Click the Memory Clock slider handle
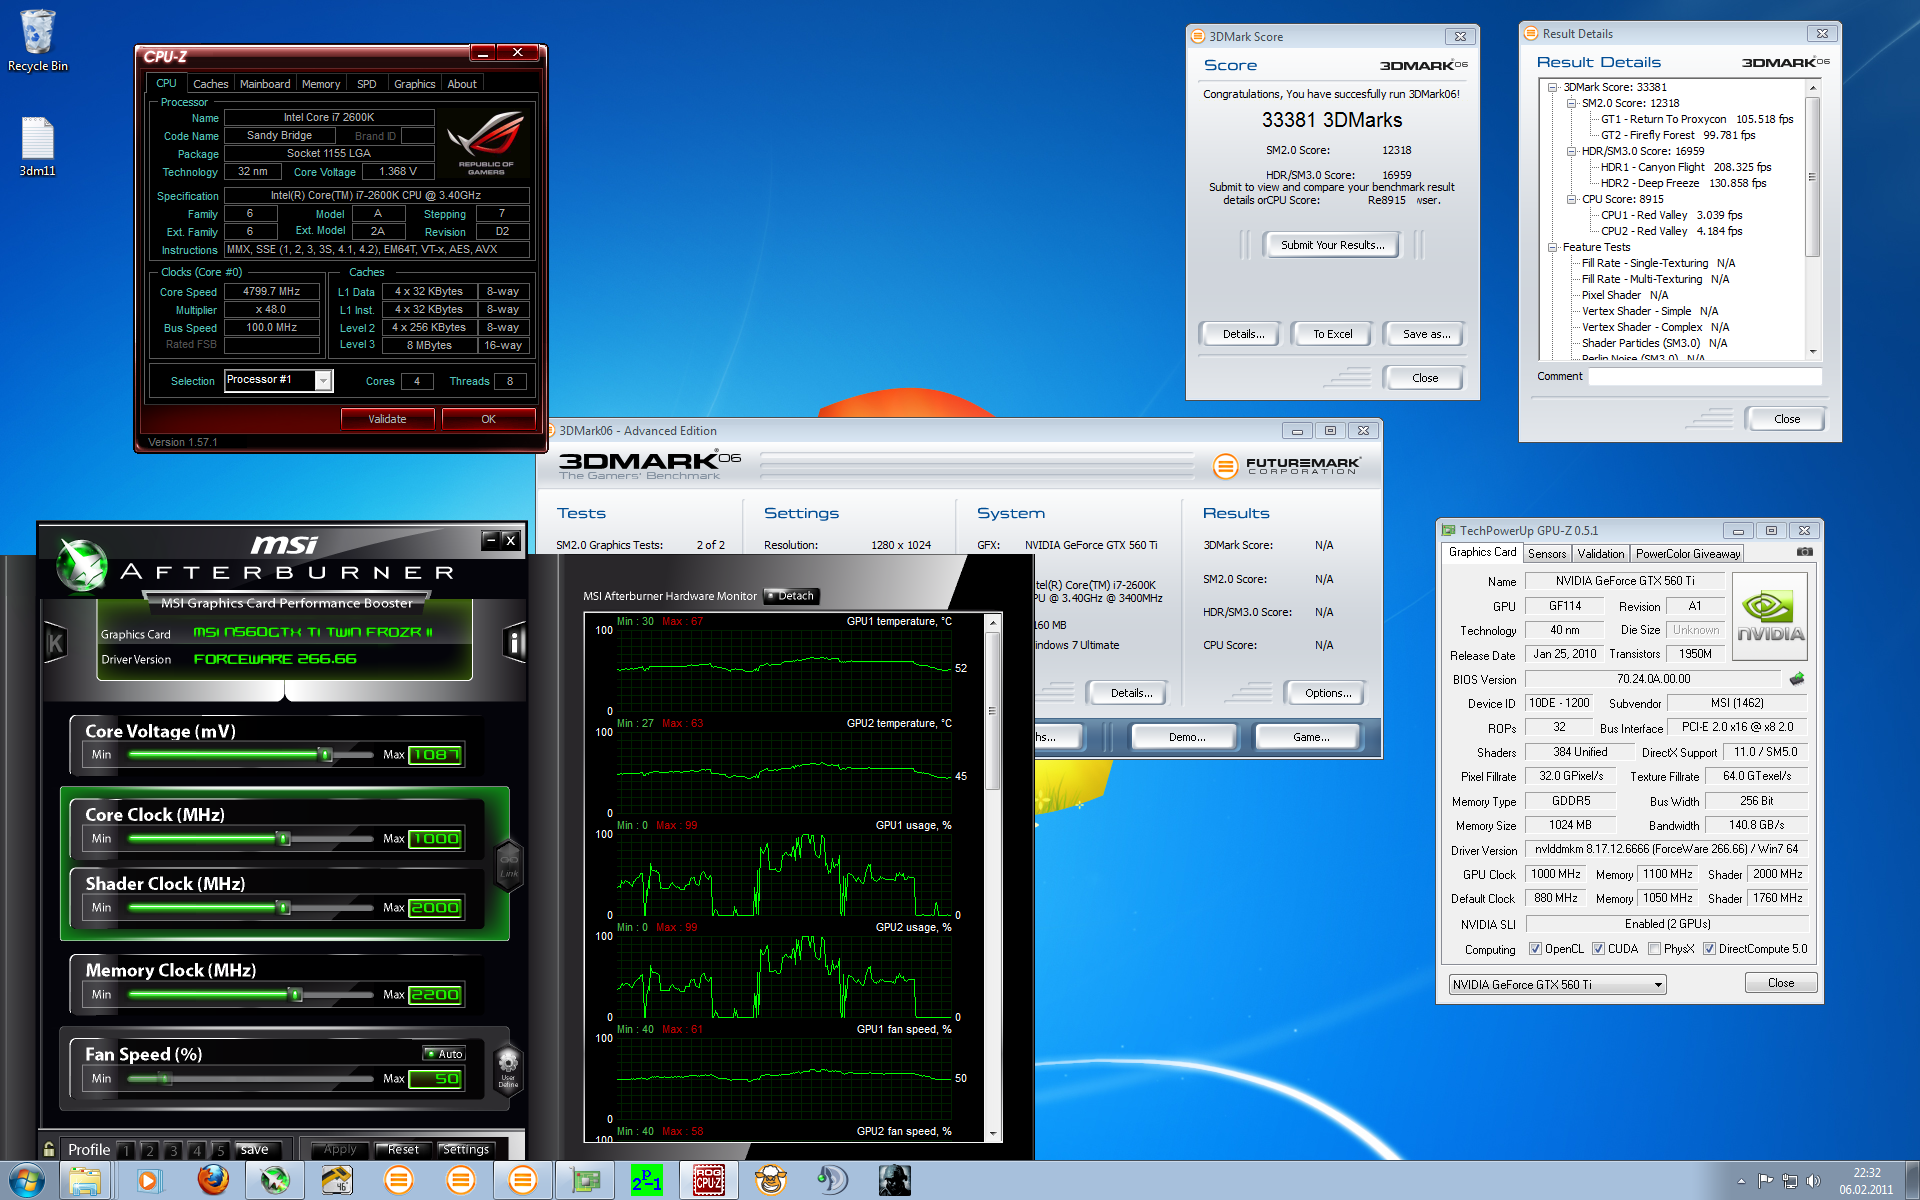Screen dimensions: 1920x1200 click(x=295, y=995)
